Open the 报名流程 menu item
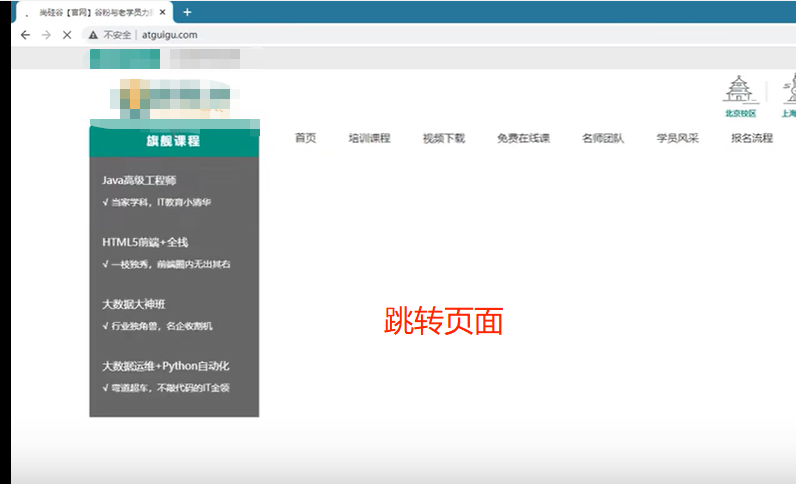The height and width of the screenshot is (484, 796). tap(752, 138)
